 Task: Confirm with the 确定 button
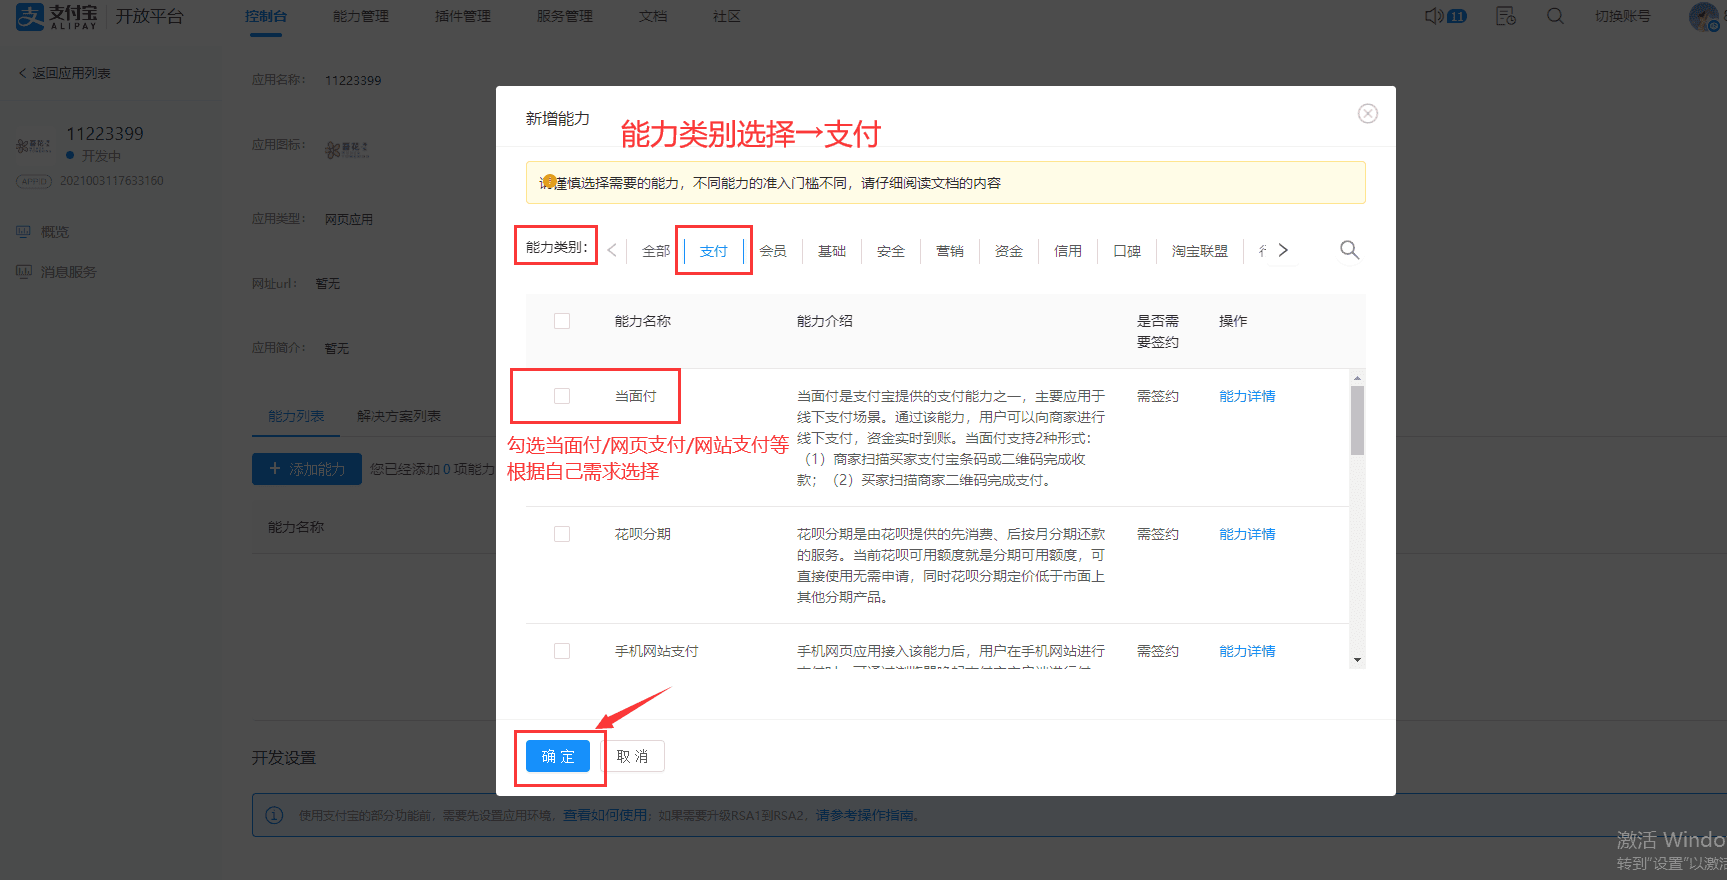click(558, 756)
